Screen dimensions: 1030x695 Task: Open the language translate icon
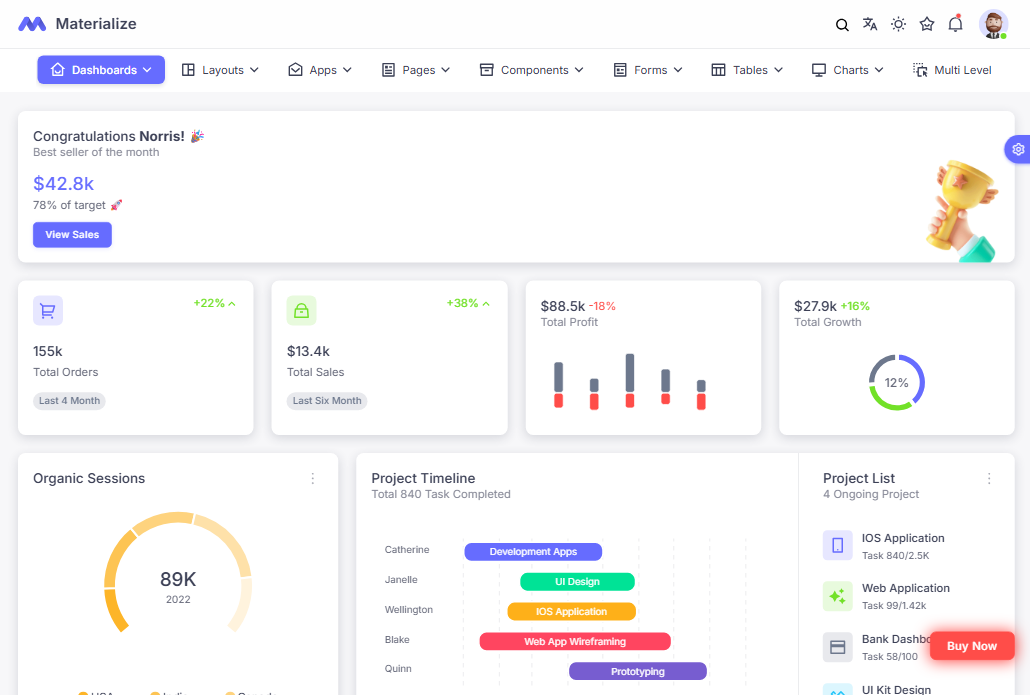point(870,24)
